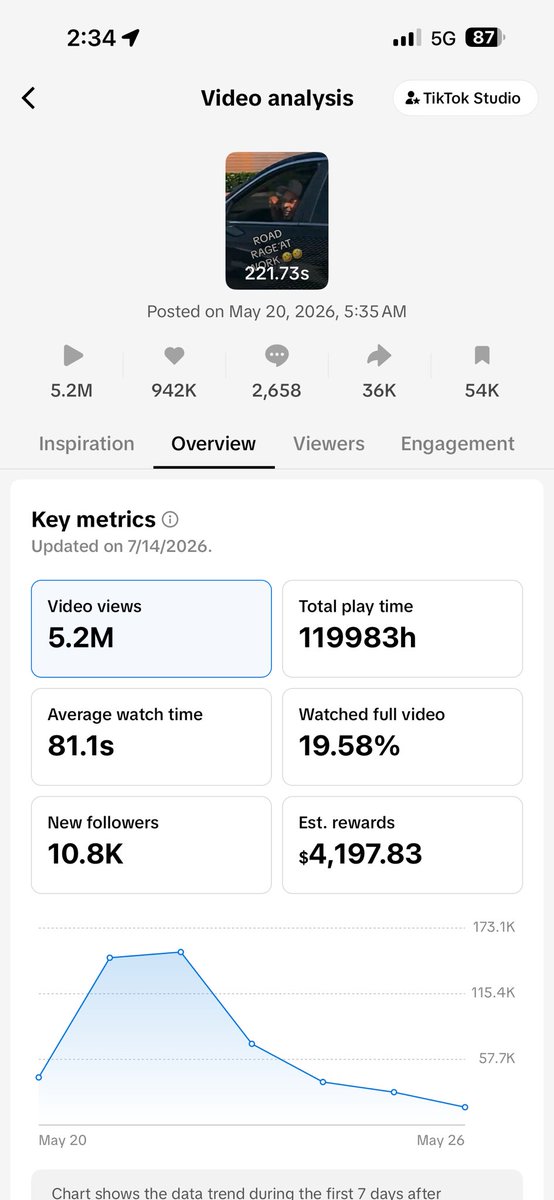554x1200 pixels.
Task: Tap the 942K likes count
Action: 174,391
